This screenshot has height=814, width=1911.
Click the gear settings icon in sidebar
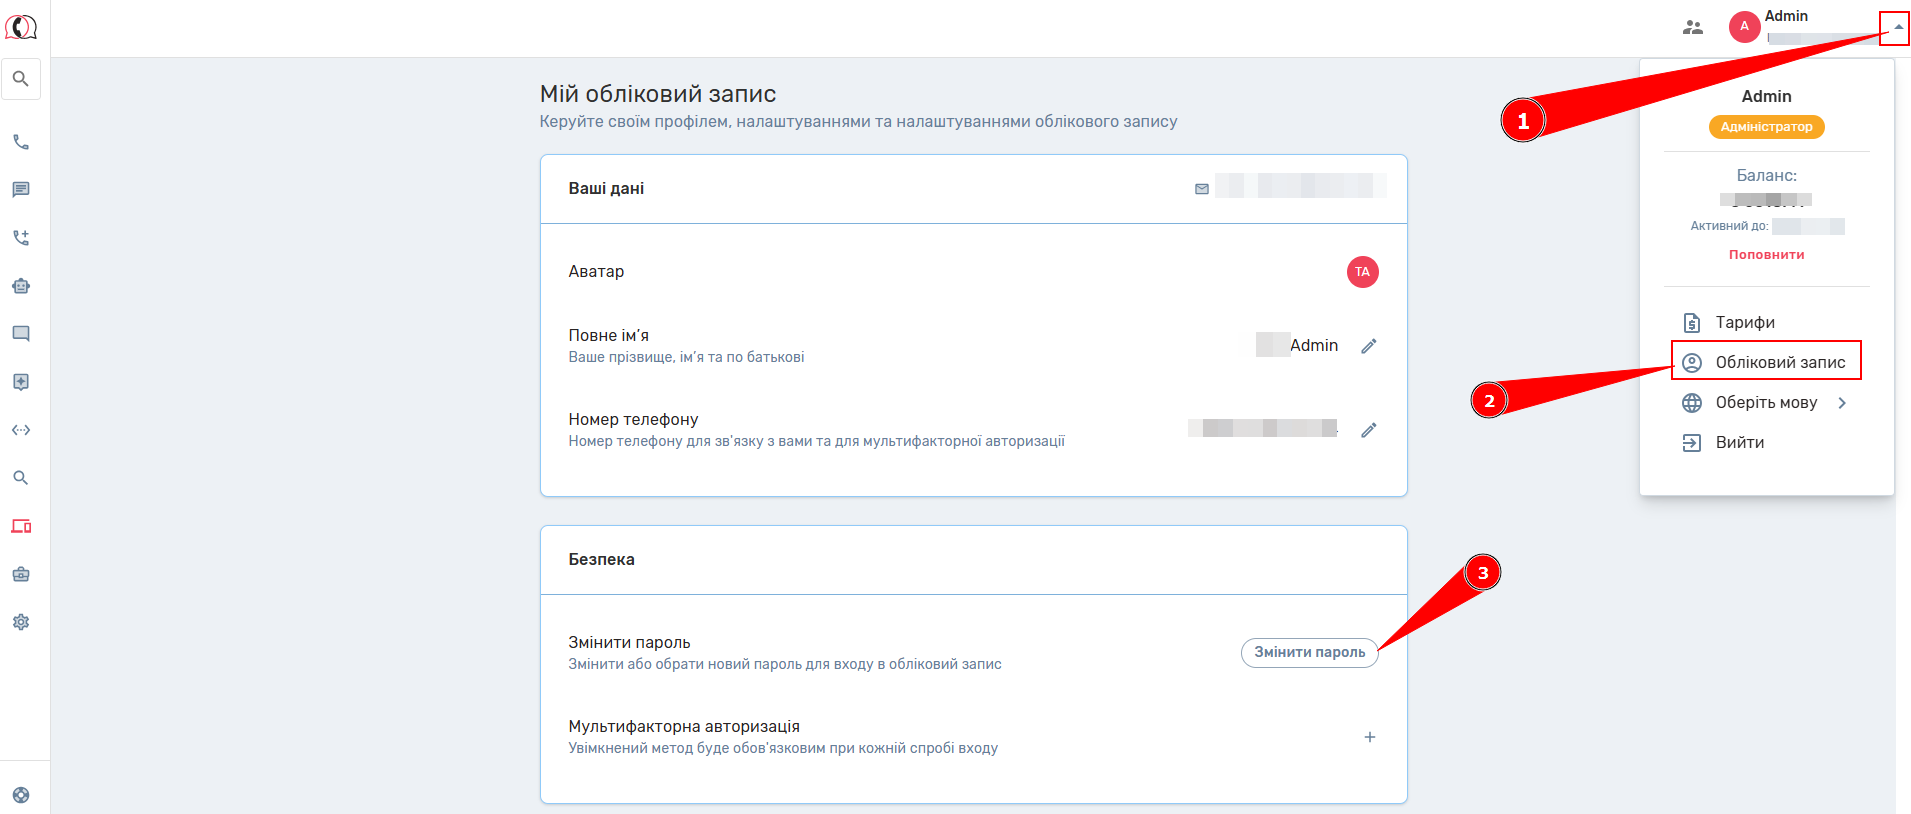21,622
